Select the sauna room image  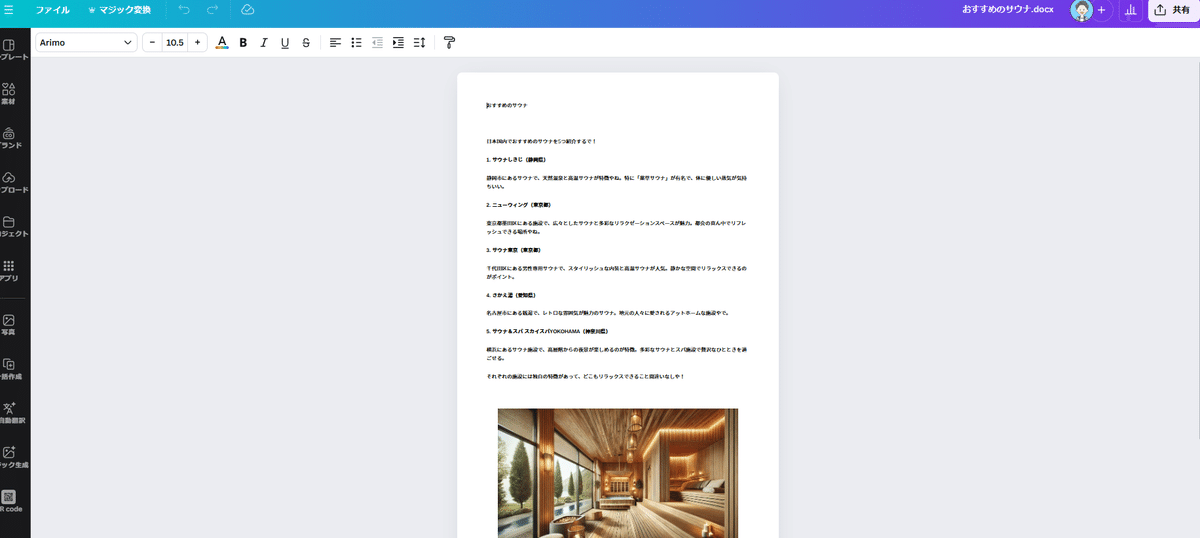[618, 473]
